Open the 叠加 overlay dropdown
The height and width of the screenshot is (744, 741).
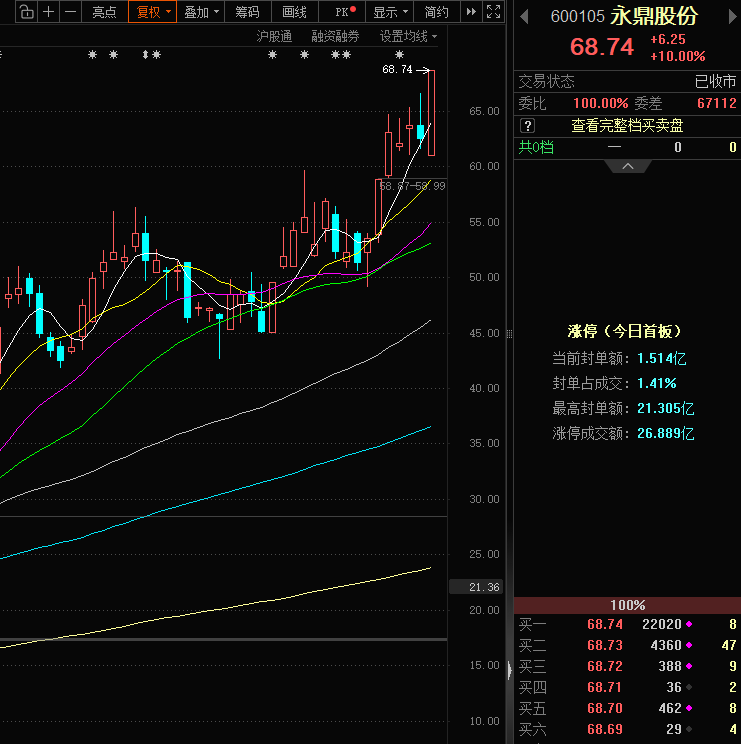coord(201,11)
